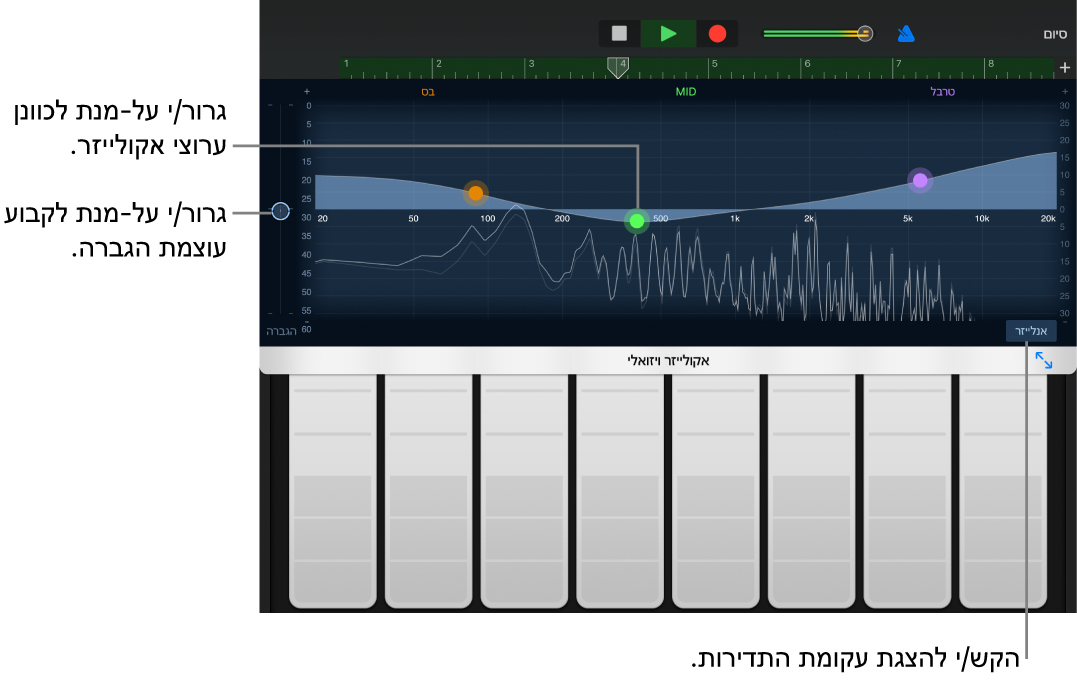Click the playhead marker on the ruler
Viewport: 1077px width, 681px height.
click(x=618, y=67)
